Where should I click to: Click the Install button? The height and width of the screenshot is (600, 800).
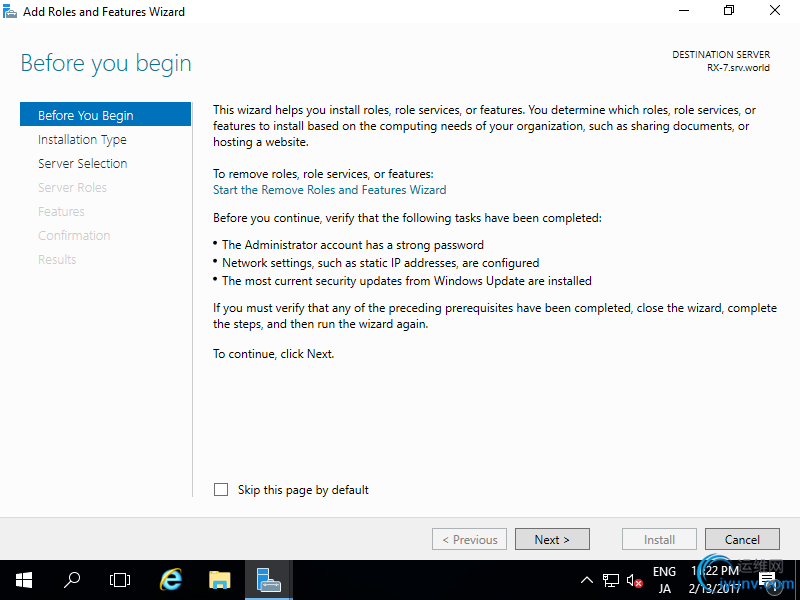(x=659, y=539)
